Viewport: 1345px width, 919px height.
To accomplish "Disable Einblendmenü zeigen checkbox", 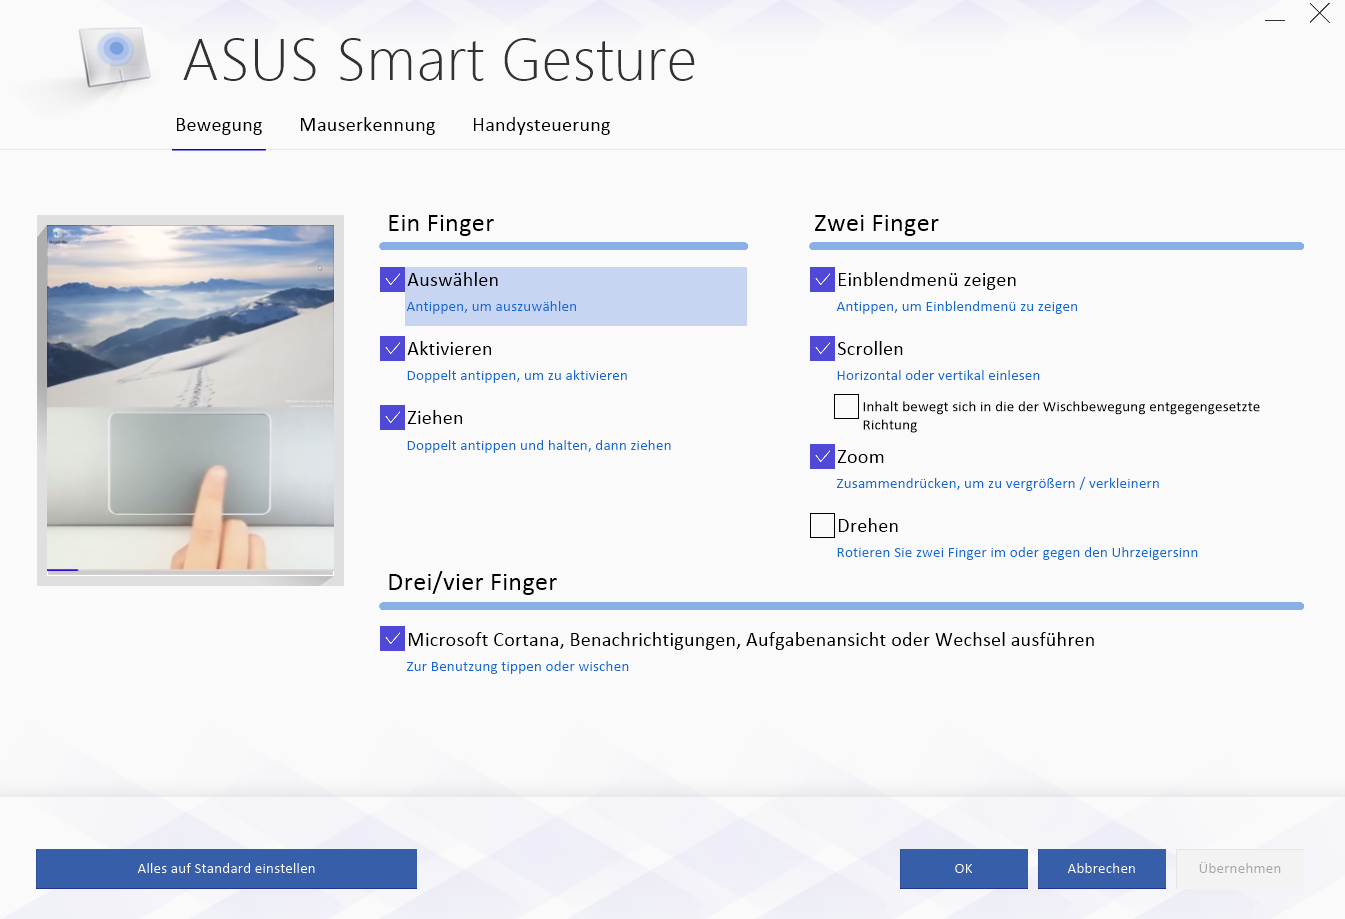I will (x=822, y=279).
